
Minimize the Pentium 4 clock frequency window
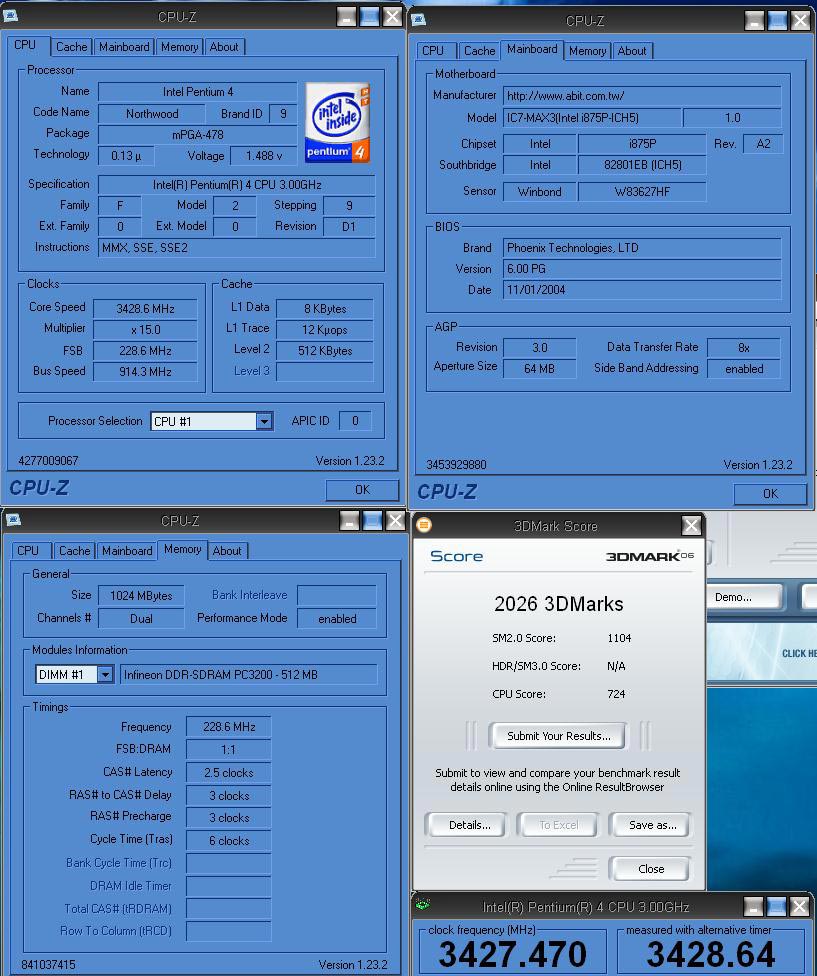(x=754, y=906)
